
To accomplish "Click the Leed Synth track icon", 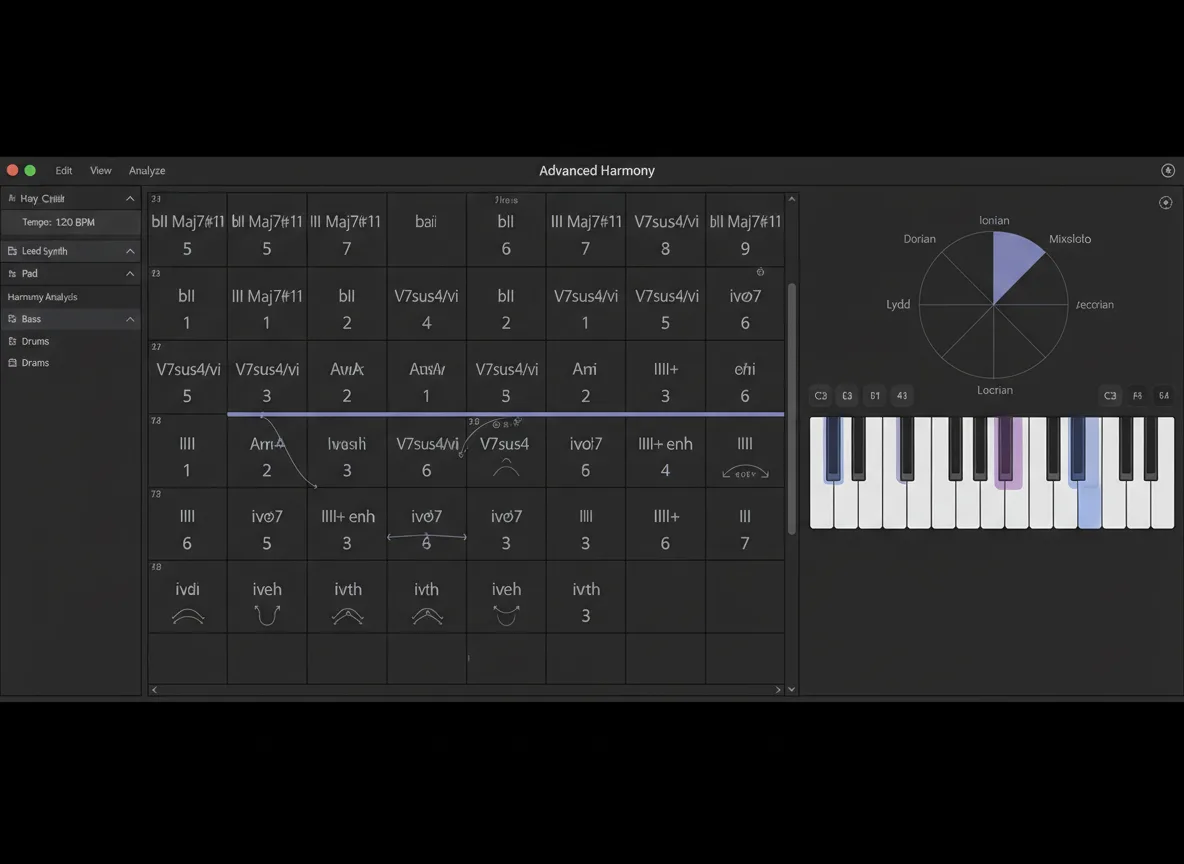I will click(12, 251).
